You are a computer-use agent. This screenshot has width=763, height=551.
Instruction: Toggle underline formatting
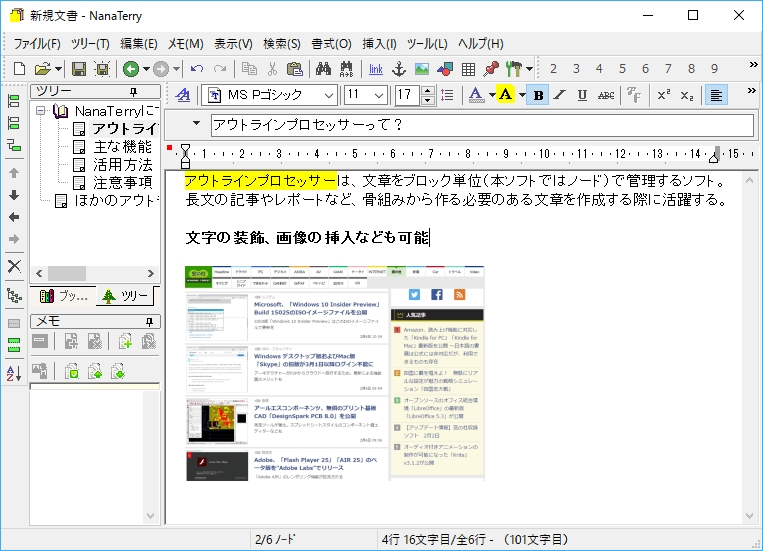[582, 95]
